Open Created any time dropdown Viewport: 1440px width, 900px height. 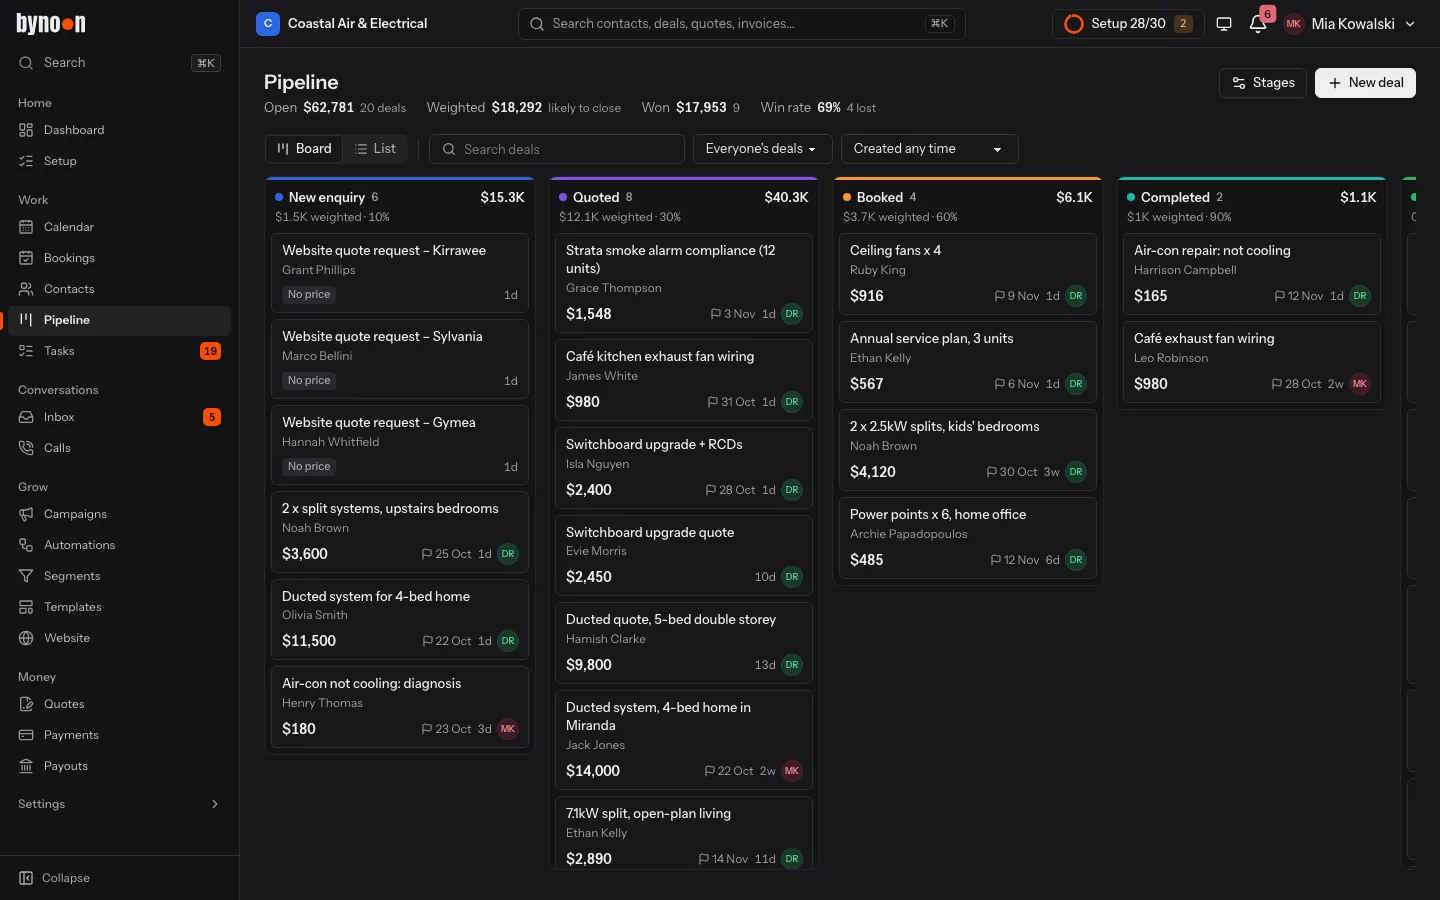click(929, 149)
